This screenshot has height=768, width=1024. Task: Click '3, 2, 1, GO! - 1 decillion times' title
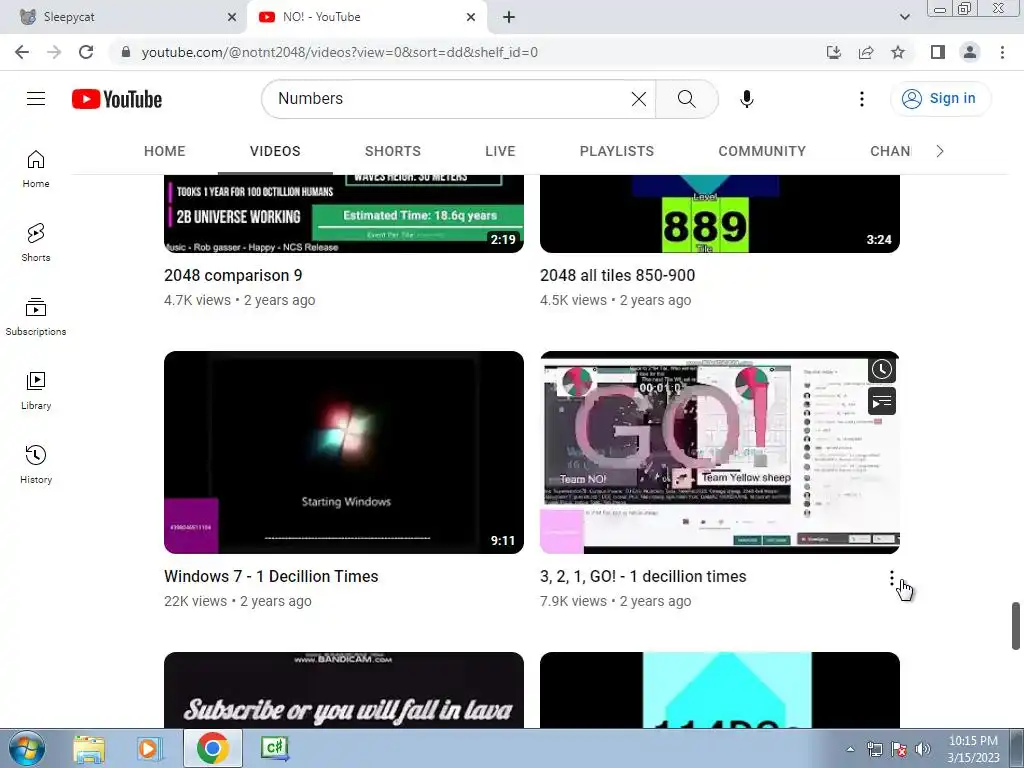[643, 577]
